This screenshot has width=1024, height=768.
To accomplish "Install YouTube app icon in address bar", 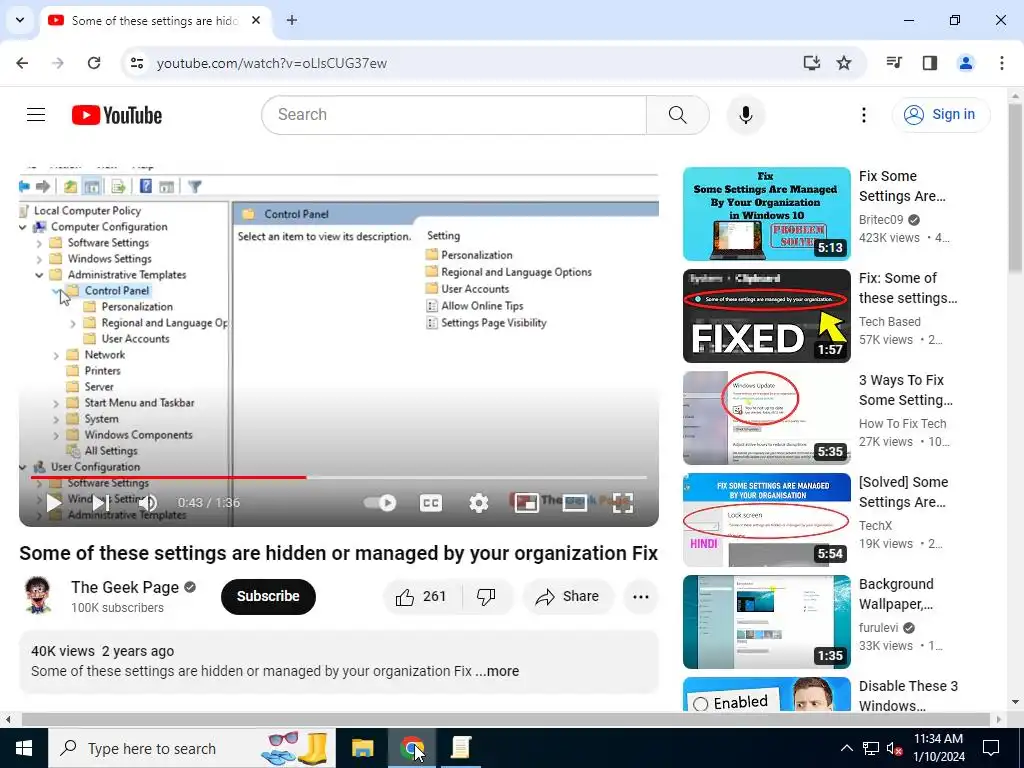I will coord(811,63).
